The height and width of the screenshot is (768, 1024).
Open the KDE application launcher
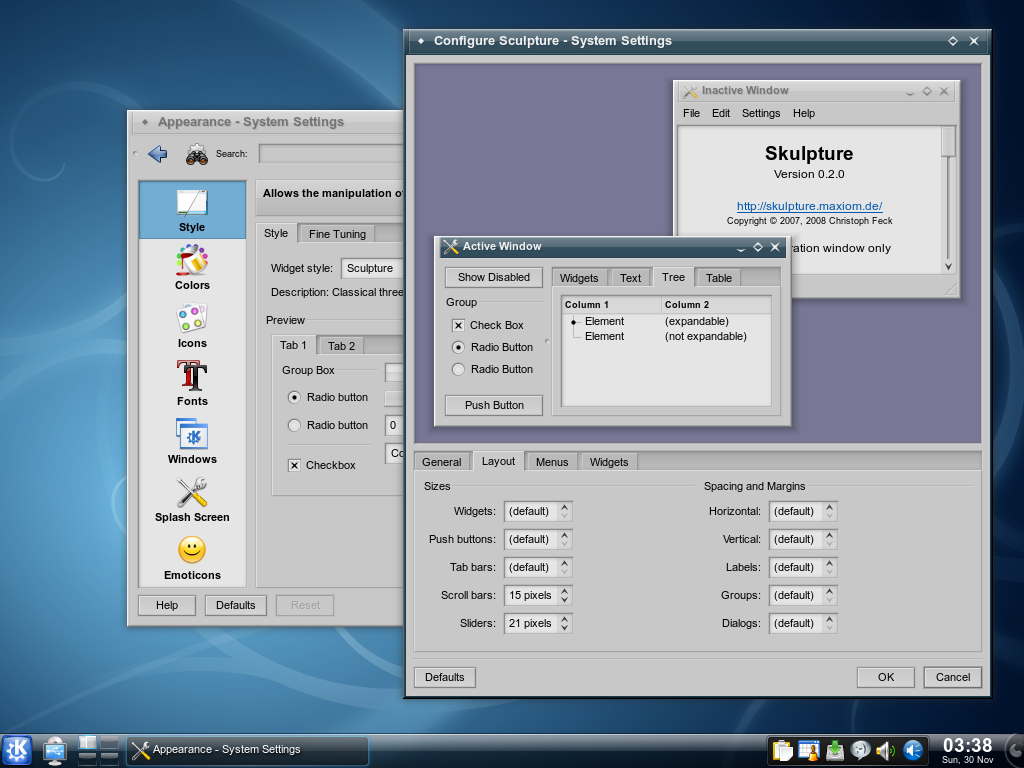pyautogui.click(x=16, y=750)
